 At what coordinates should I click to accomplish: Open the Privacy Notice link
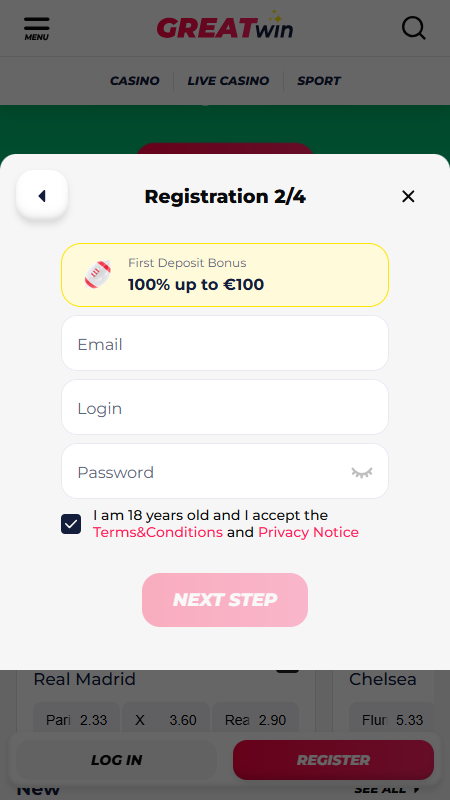[308, 533]
